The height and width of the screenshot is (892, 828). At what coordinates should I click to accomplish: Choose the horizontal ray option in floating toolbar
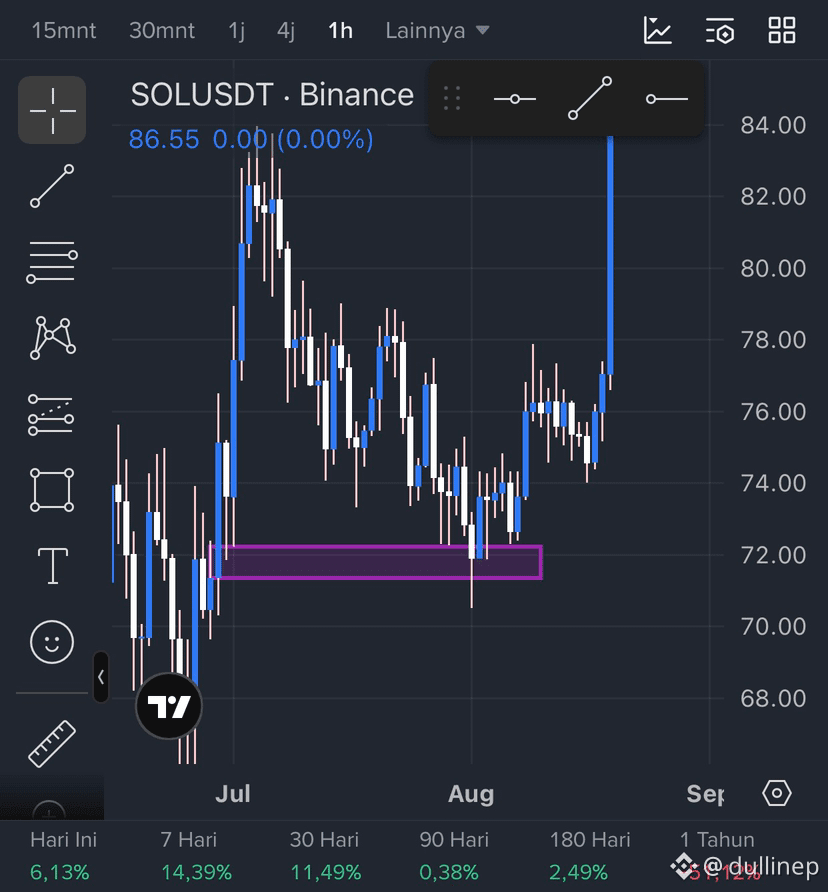667,99
